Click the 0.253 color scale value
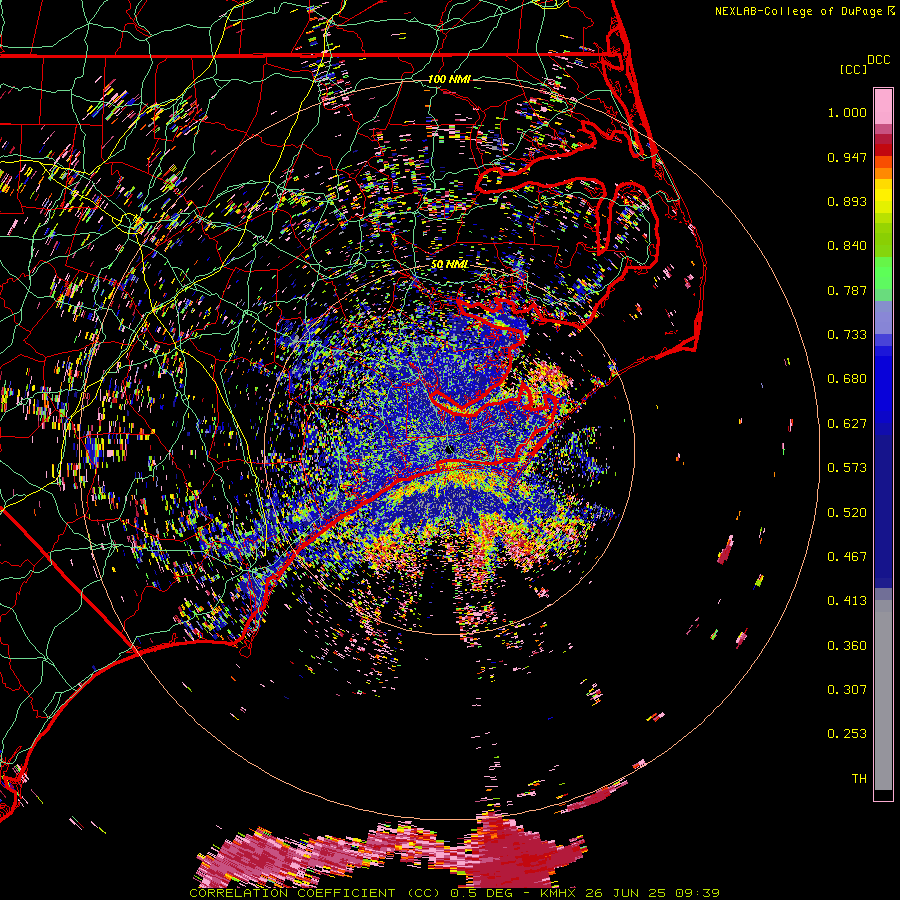Image resolution: width=900 pixels, height=900 pixels. click(847, 734)
